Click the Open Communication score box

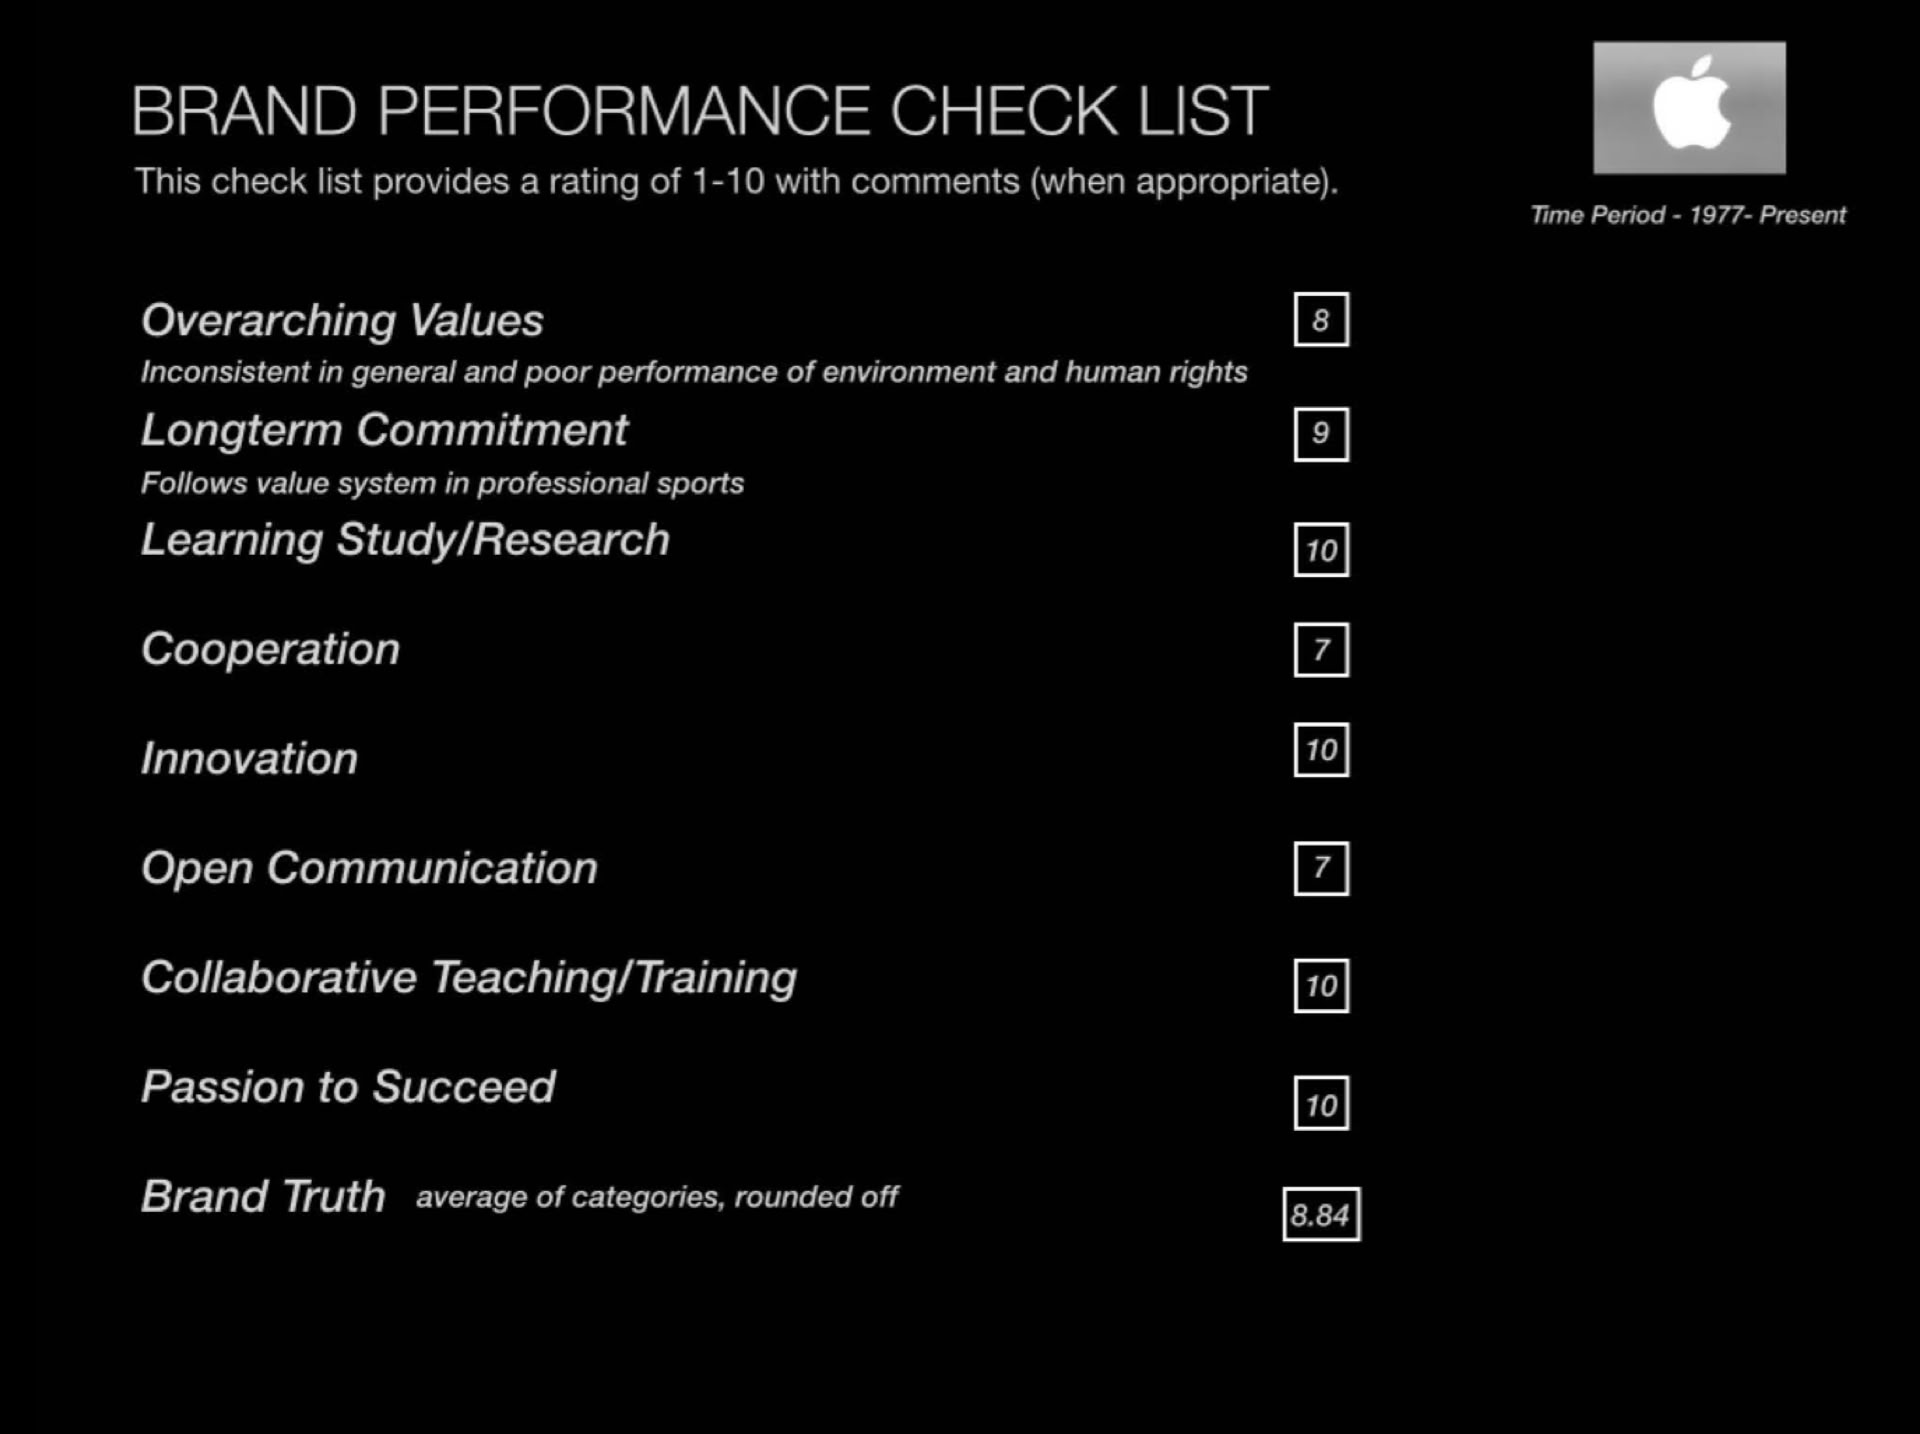(x=1320, y=868)
